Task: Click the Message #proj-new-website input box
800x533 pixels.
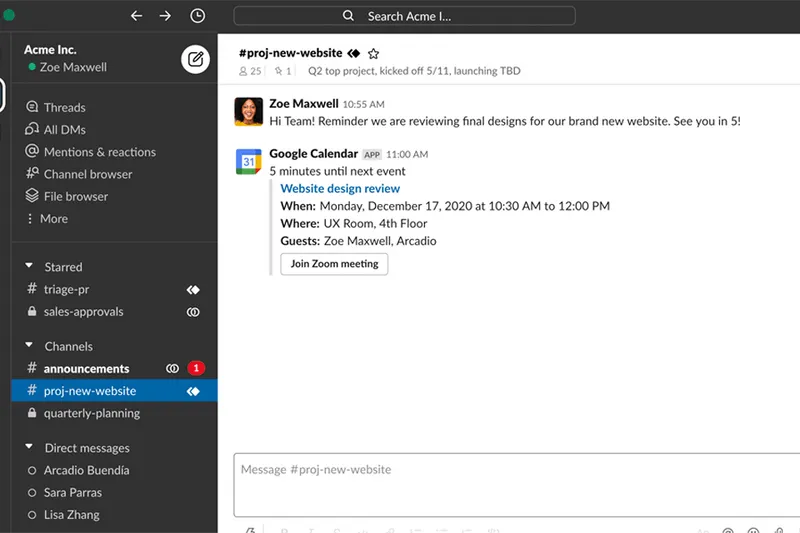Action: [517, 485]
